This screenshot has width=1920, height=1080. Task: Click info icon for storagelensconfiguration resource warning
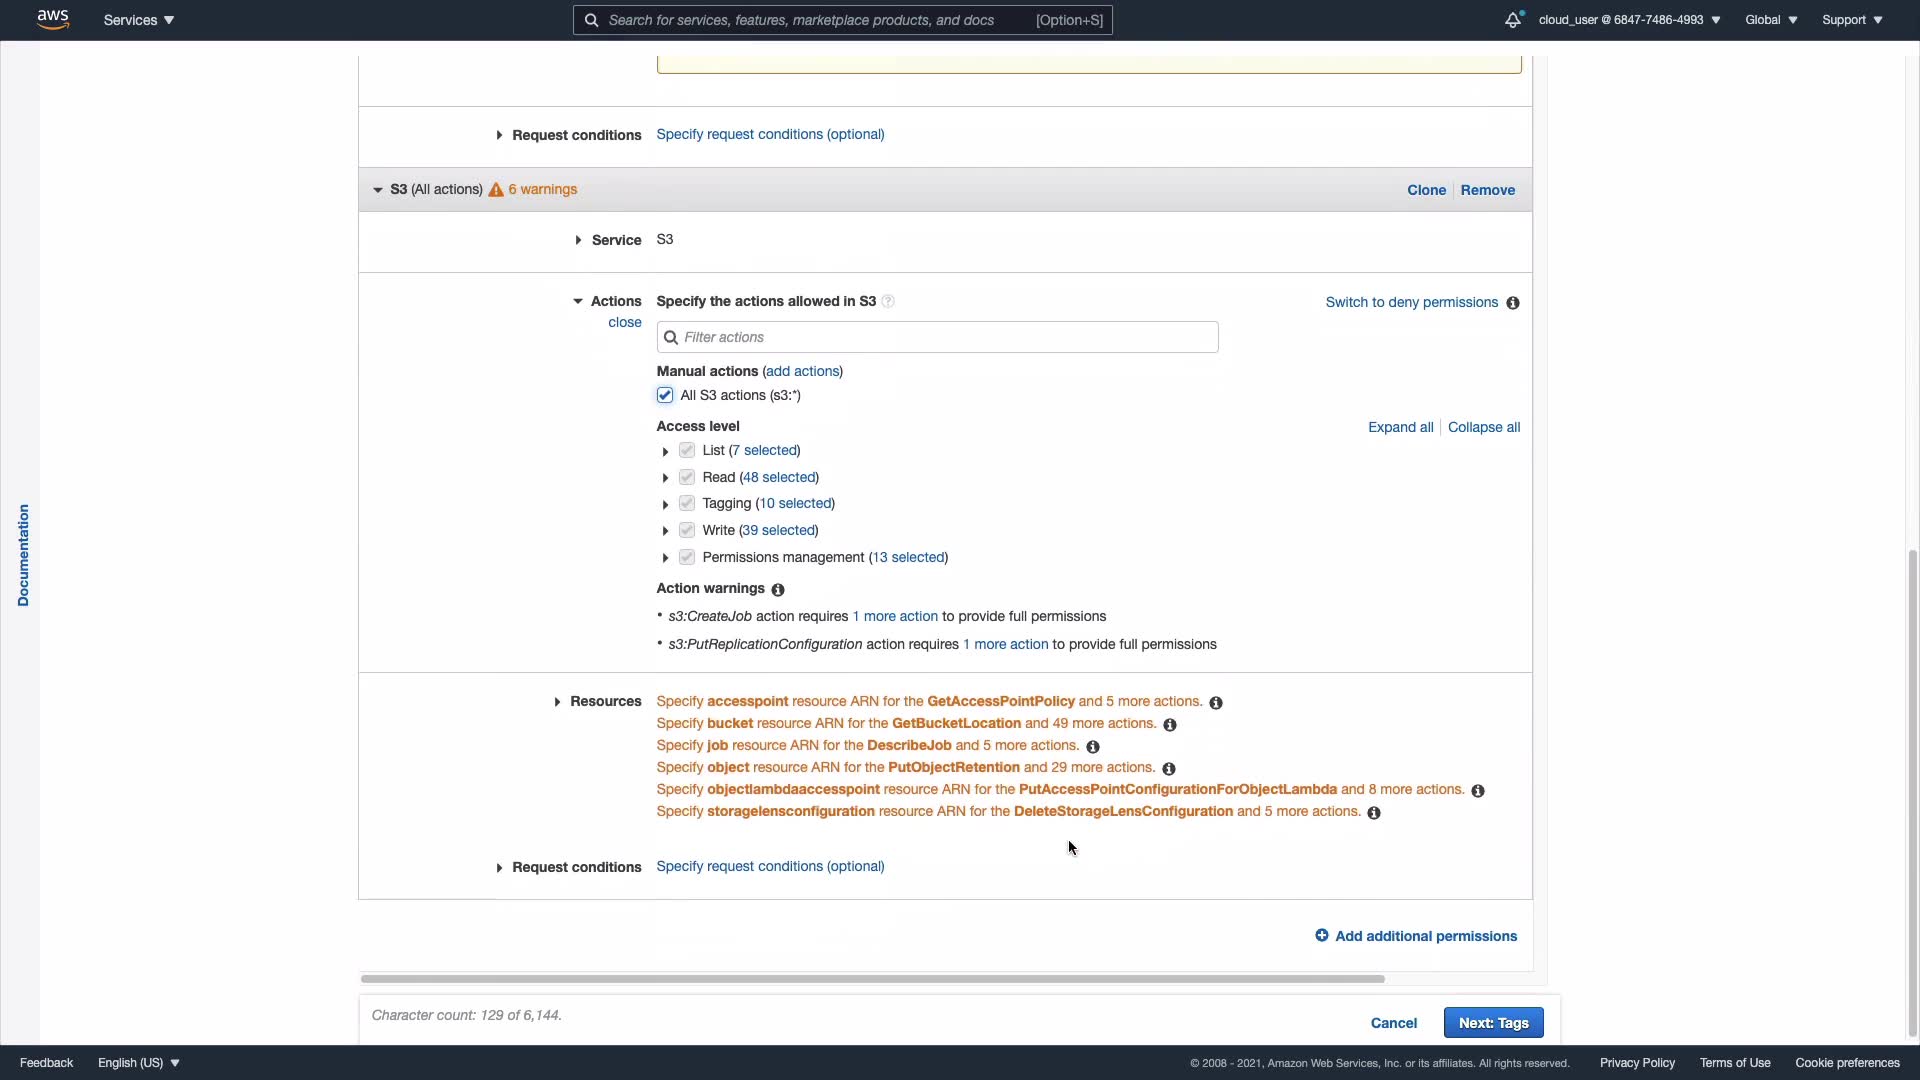(1374, 813)
